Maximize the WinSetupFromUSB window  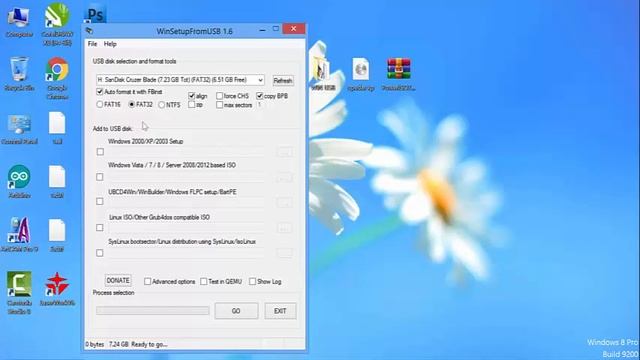[276, 29]
